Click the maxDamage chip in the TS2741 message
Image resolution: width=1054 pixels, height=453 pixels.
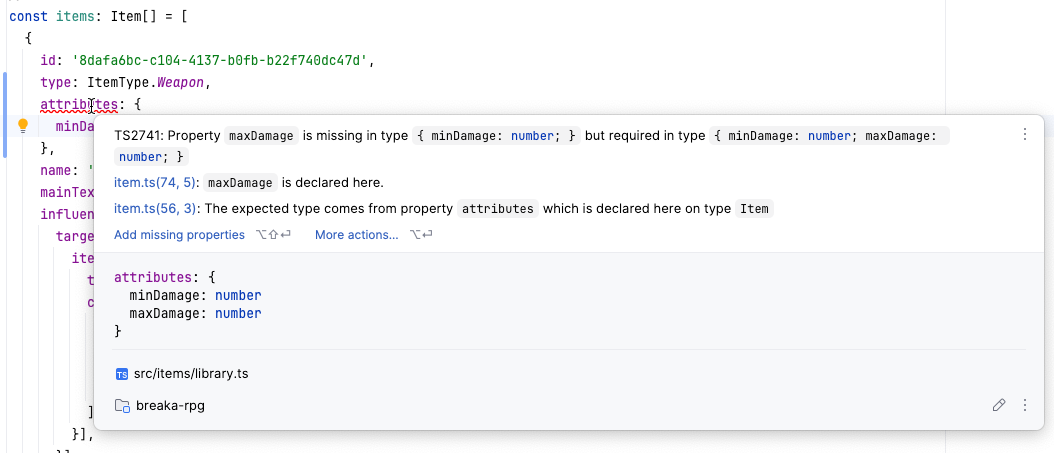coord(263,136)
